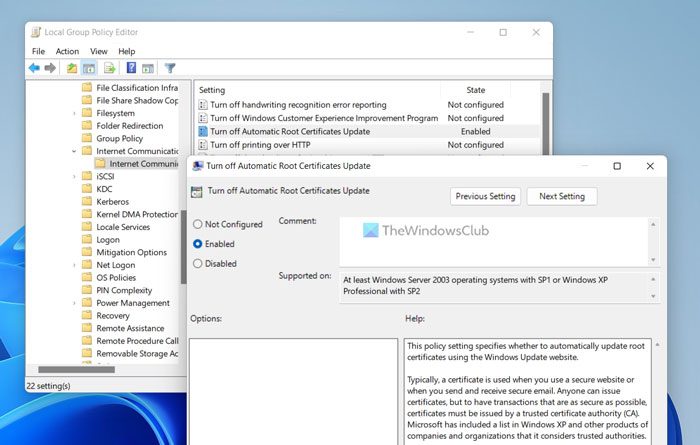The image size is (700, 445).
Task: Select the Remote Assistance tree item
Action: click(x=130, y=328)
